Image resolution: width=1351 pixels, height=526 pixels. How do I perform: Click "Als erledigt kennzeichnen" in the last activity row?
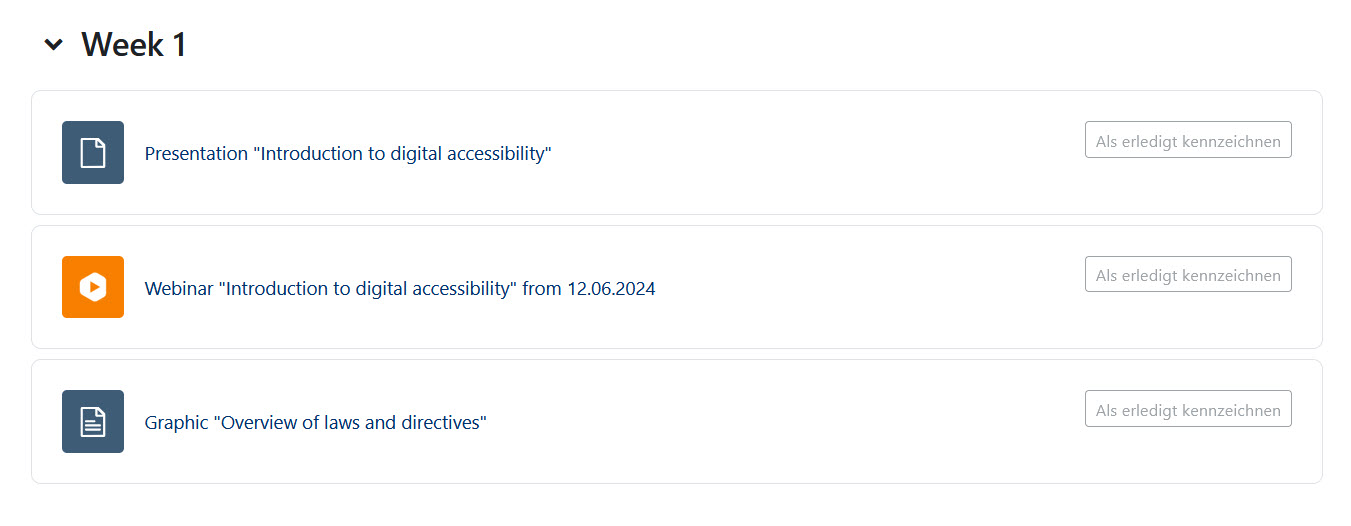1188,410
